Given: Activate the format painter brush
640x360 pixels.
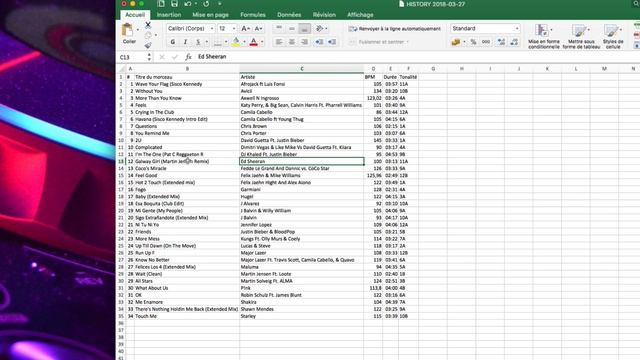Looking at the screenshot, I should click(148, 45).
